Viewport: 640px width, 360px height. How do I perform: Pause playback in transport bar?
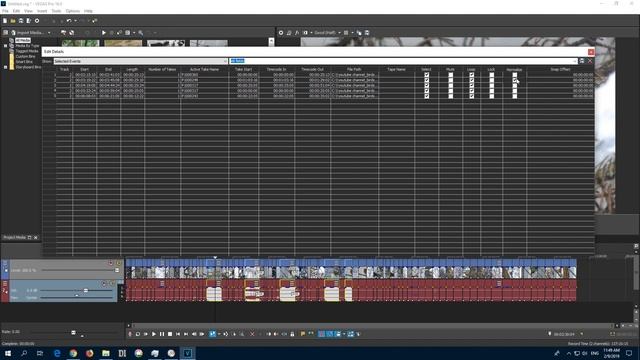162,334
